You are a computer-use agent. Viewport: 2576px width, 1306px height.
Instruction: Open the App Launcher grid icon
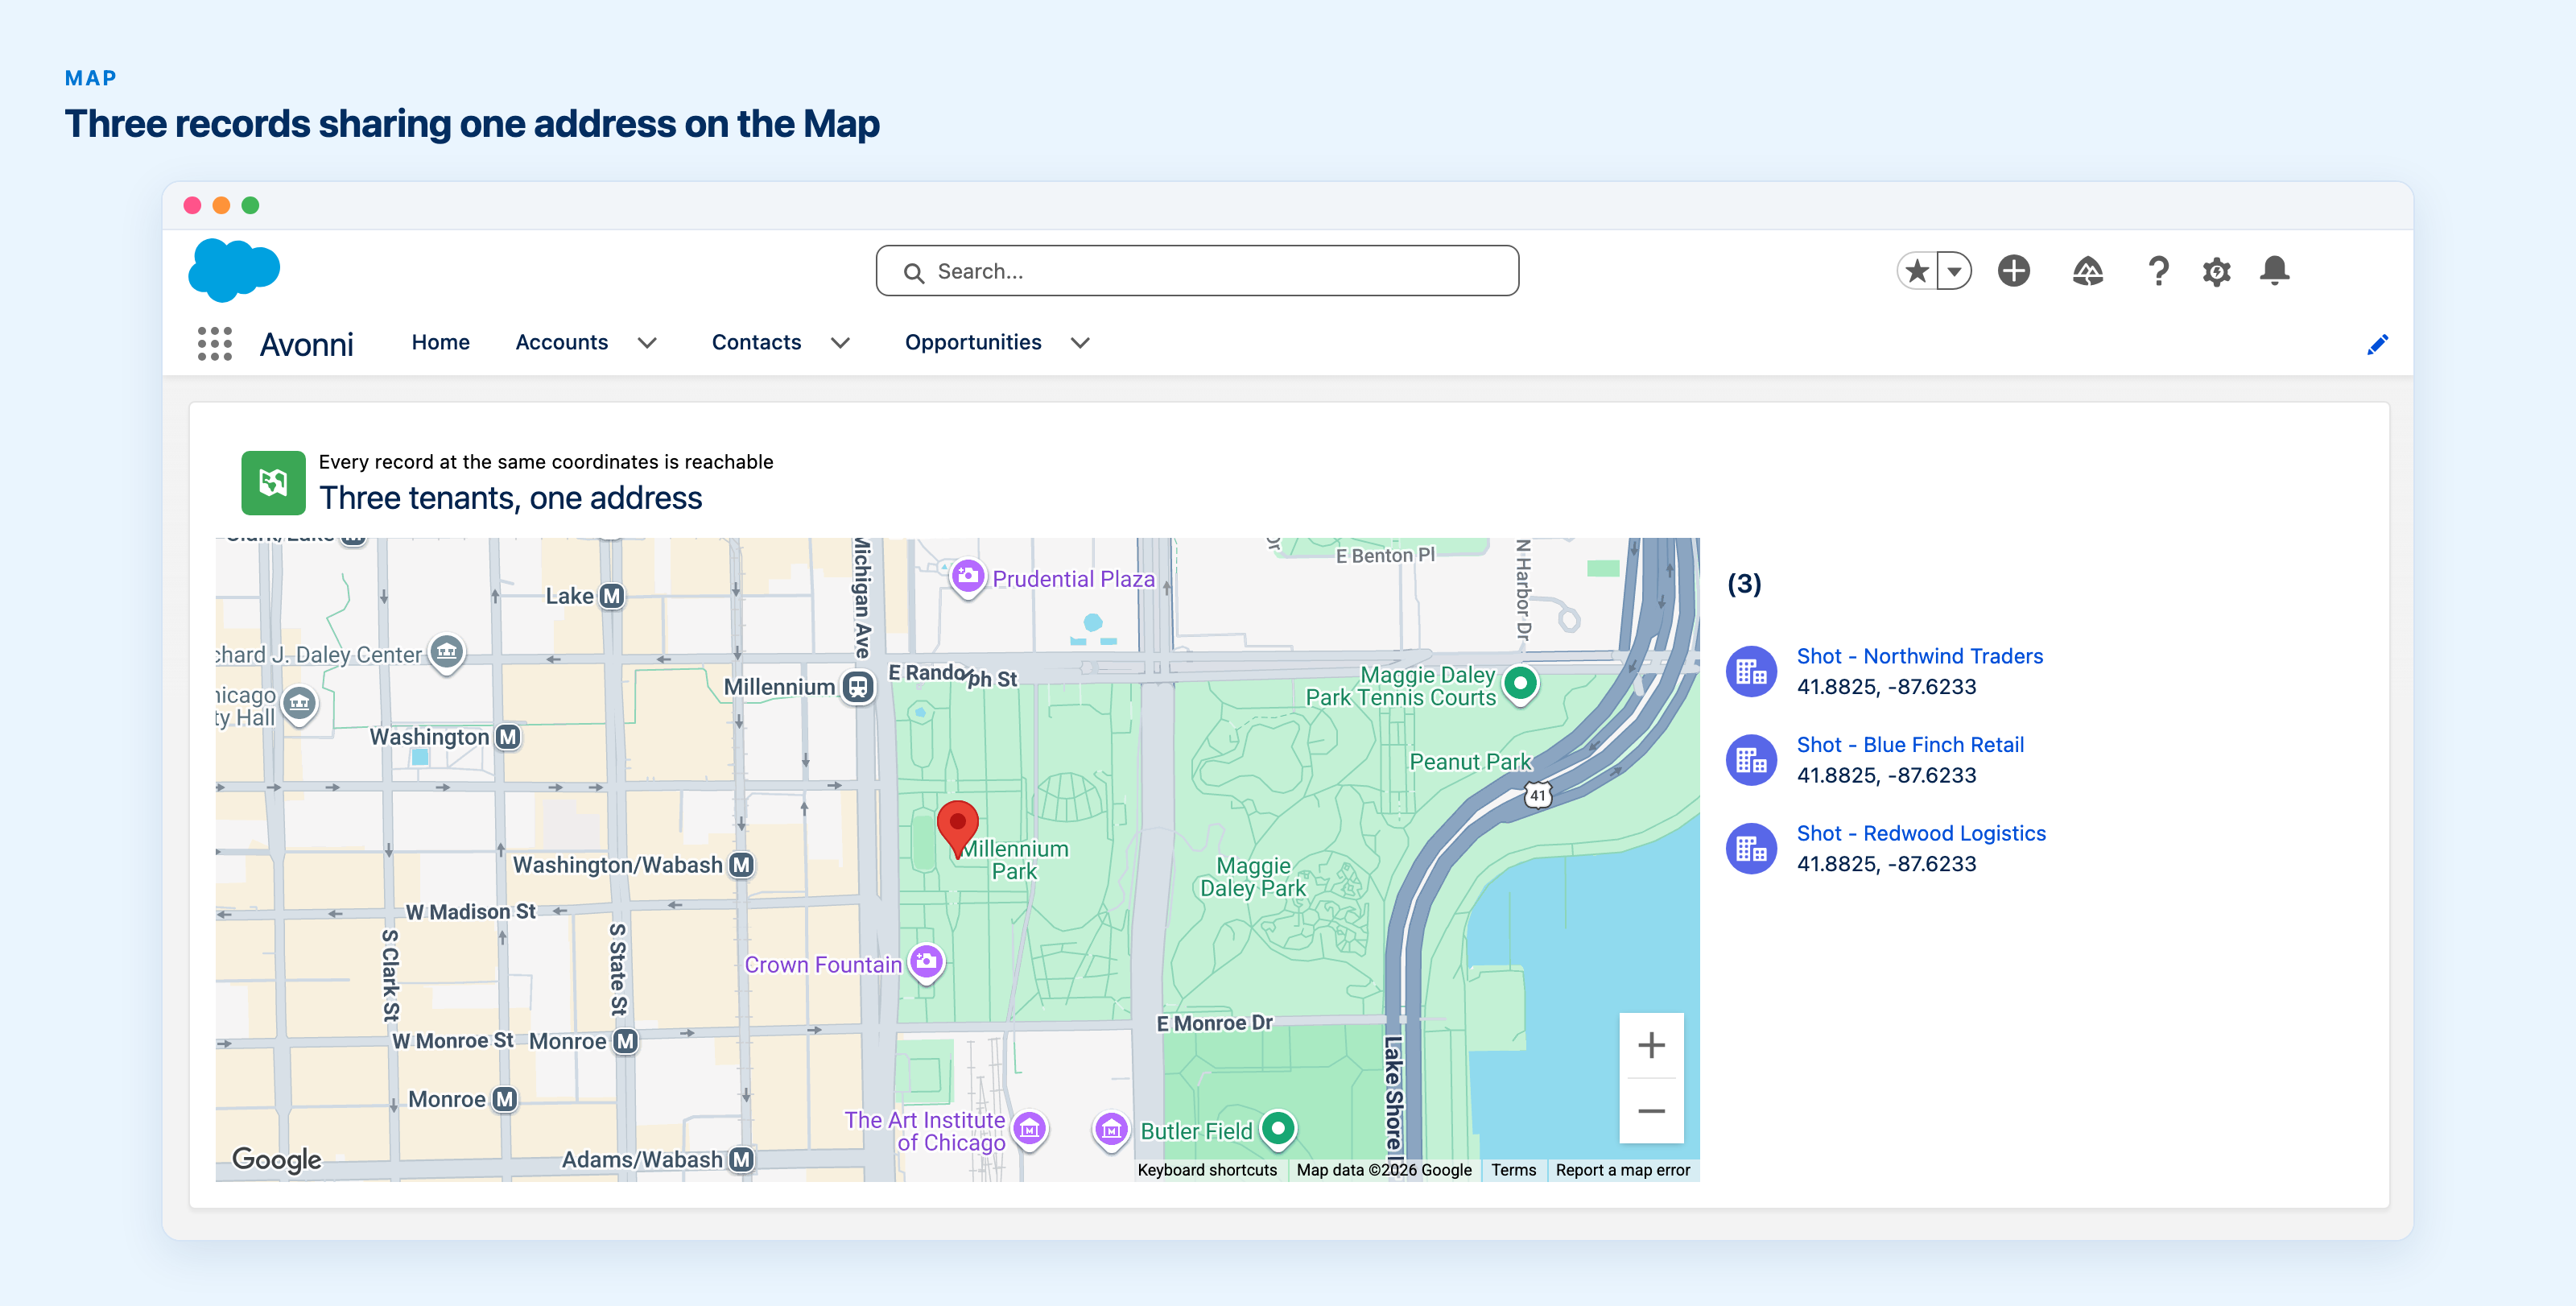(x=215, y=343)
